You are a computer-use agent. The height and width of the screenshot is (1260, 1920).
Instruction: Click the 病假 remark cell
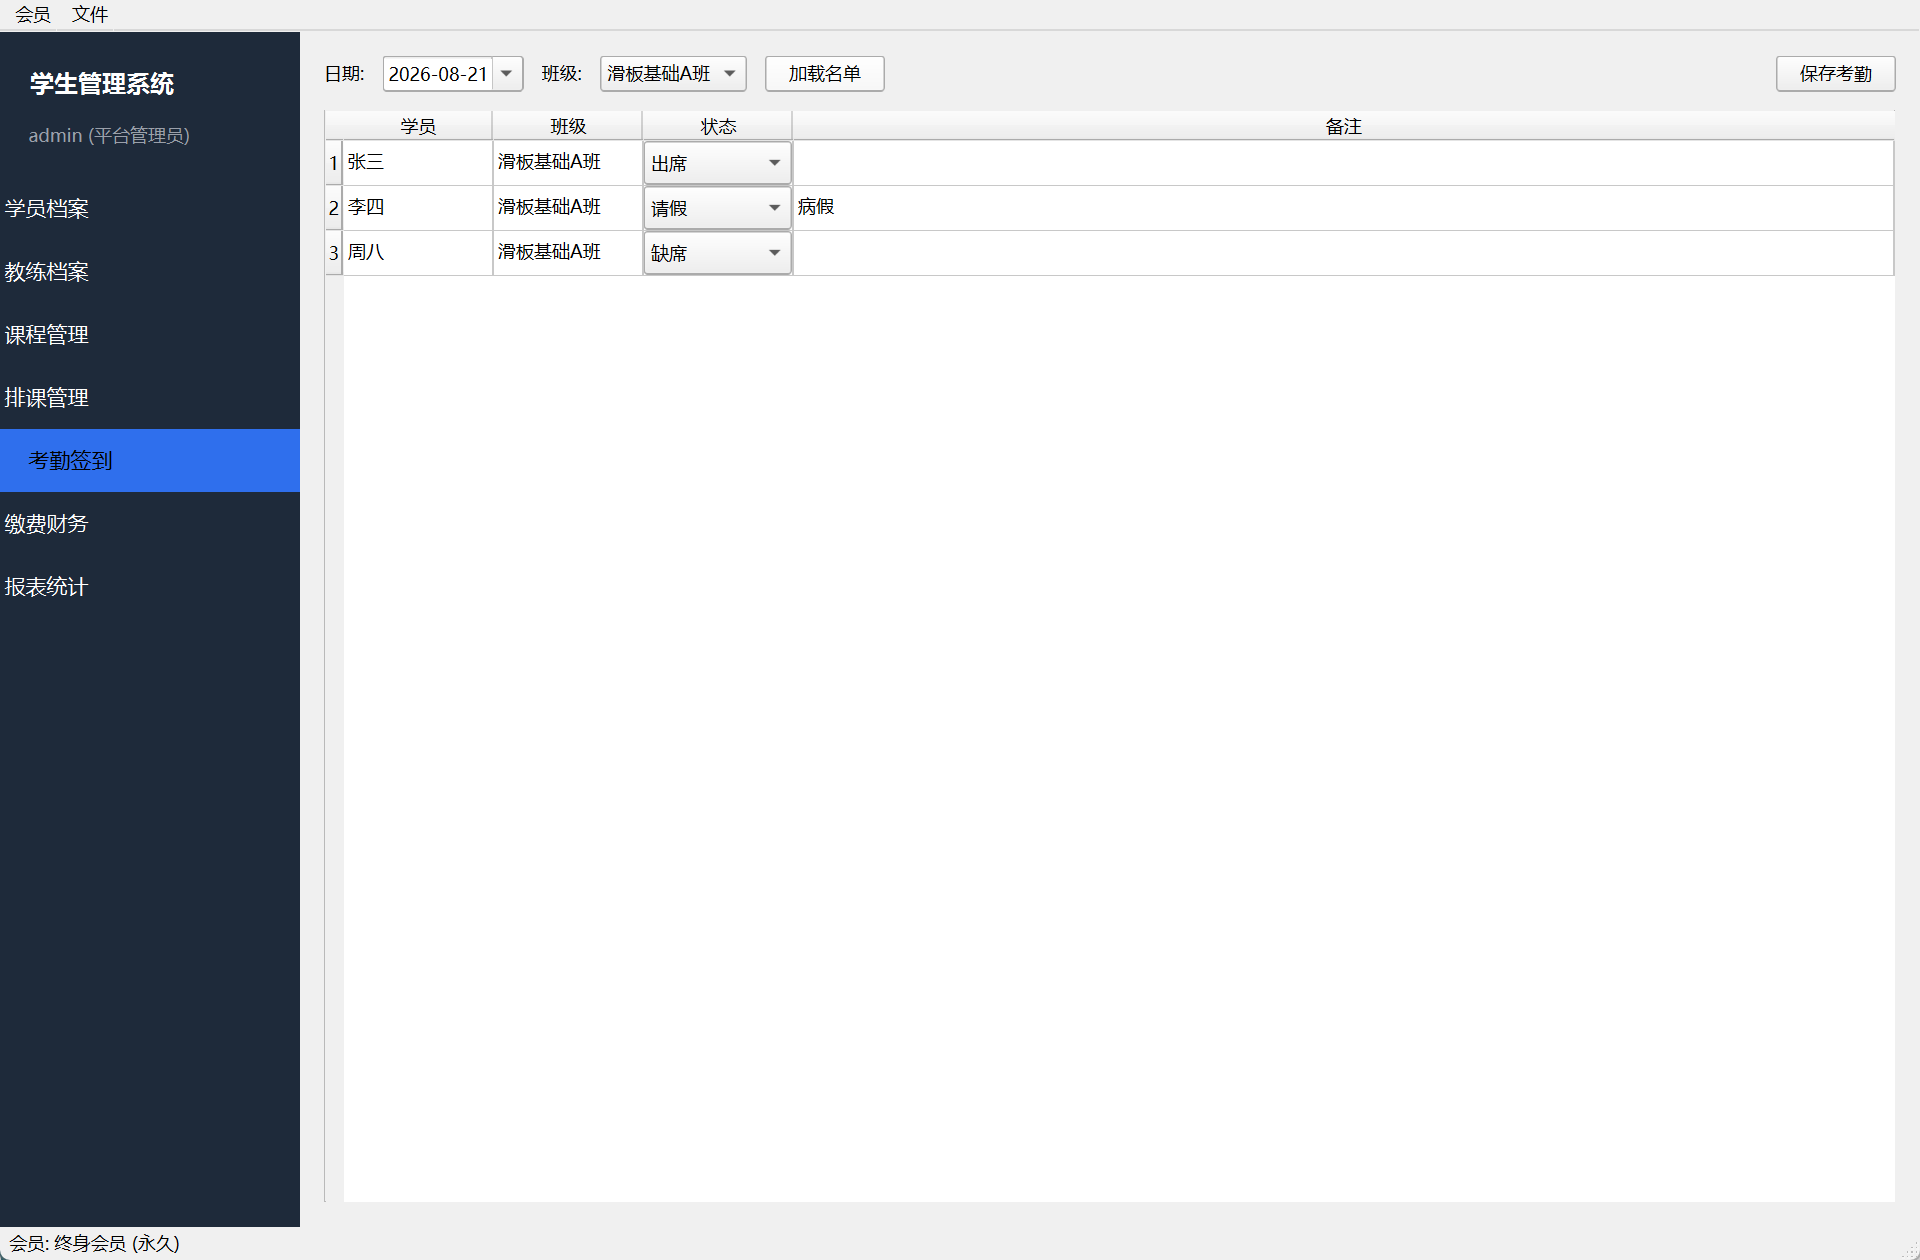click(x=1343, y=208)
